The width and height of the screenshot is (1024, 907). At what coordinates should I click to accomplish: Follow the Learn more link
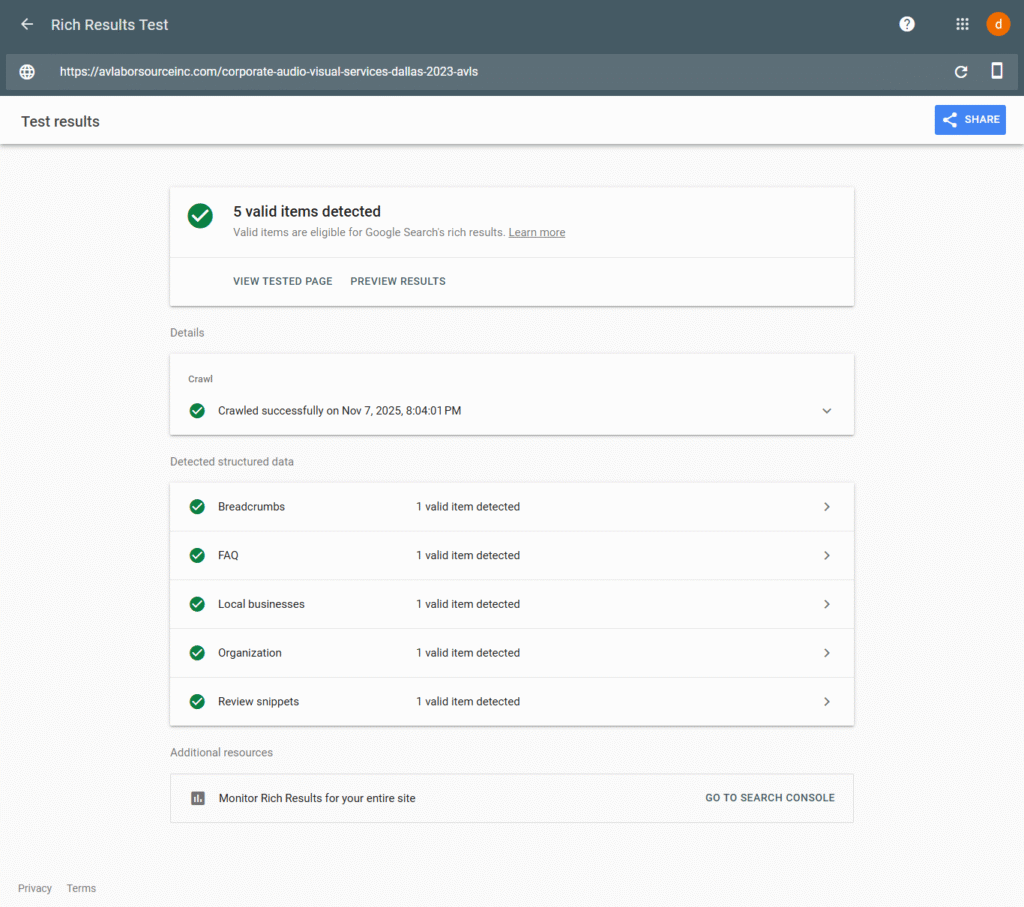pyautogui.click(x=536, y=232)
